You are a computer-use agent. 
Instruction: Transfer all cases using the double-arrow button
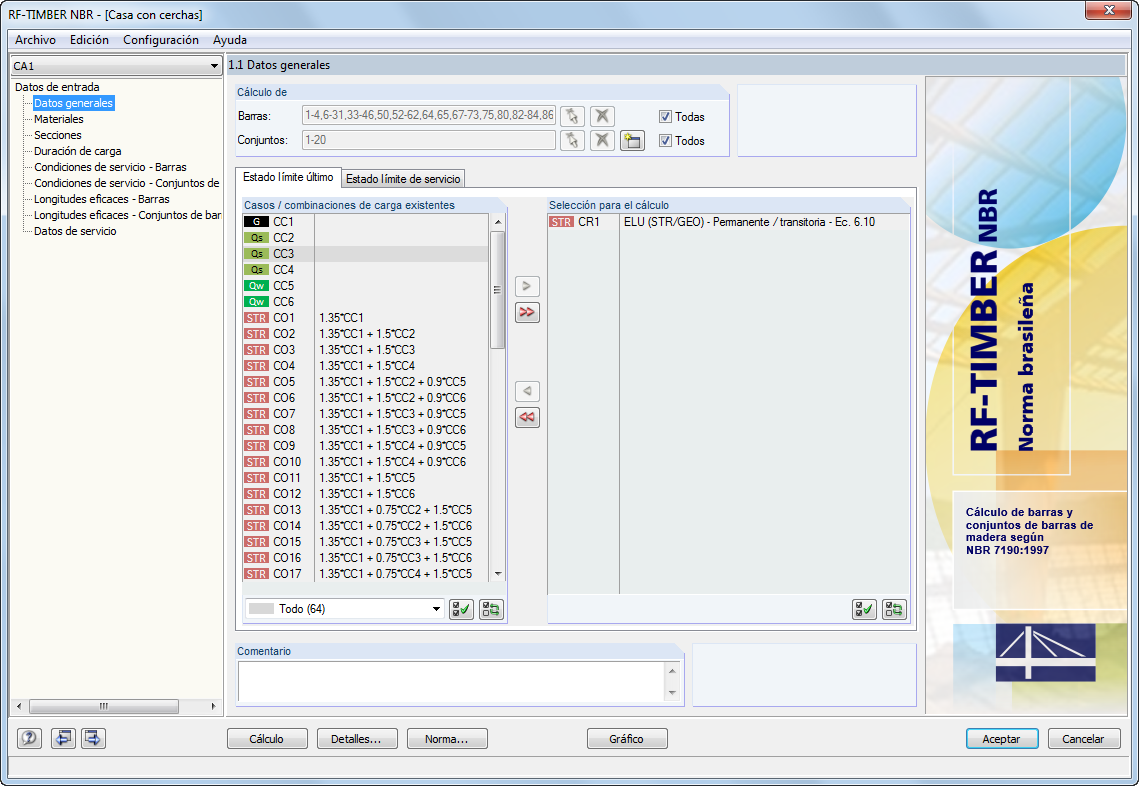[x=527, y=312]
